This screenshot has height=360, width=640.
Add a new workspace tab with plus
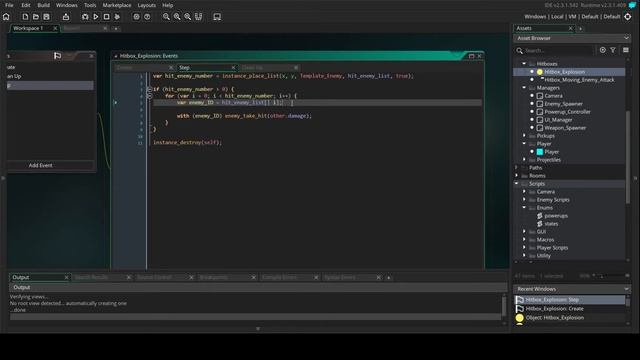coord(116,29)
